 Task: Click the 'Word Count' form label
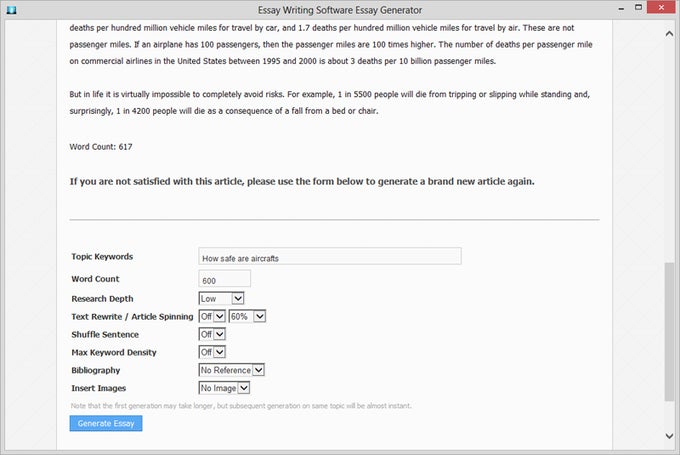(x=95, y=279)
